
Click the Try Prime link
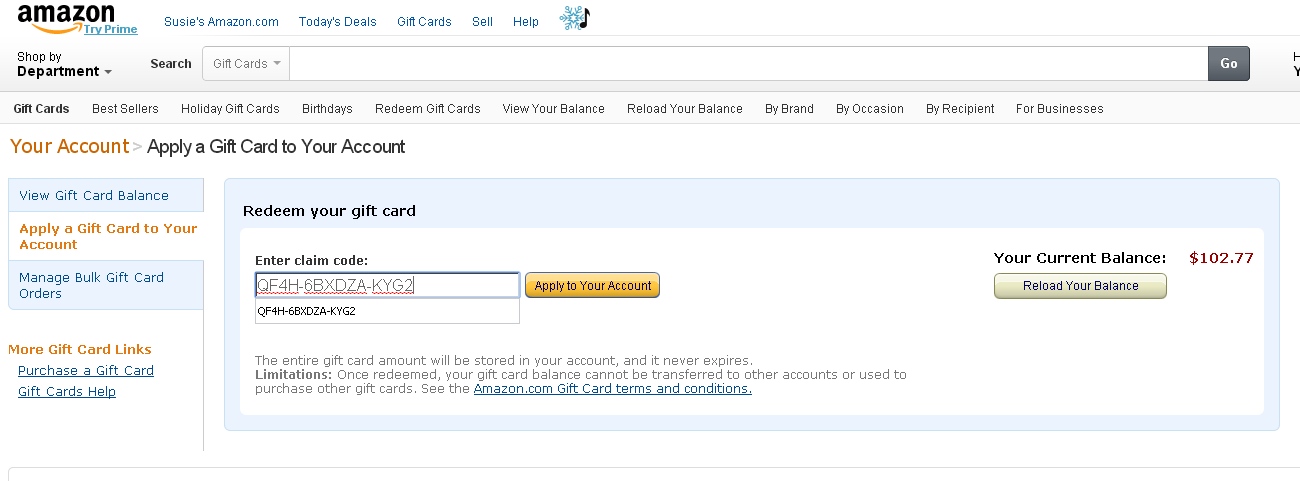click(x=110, y=29)
